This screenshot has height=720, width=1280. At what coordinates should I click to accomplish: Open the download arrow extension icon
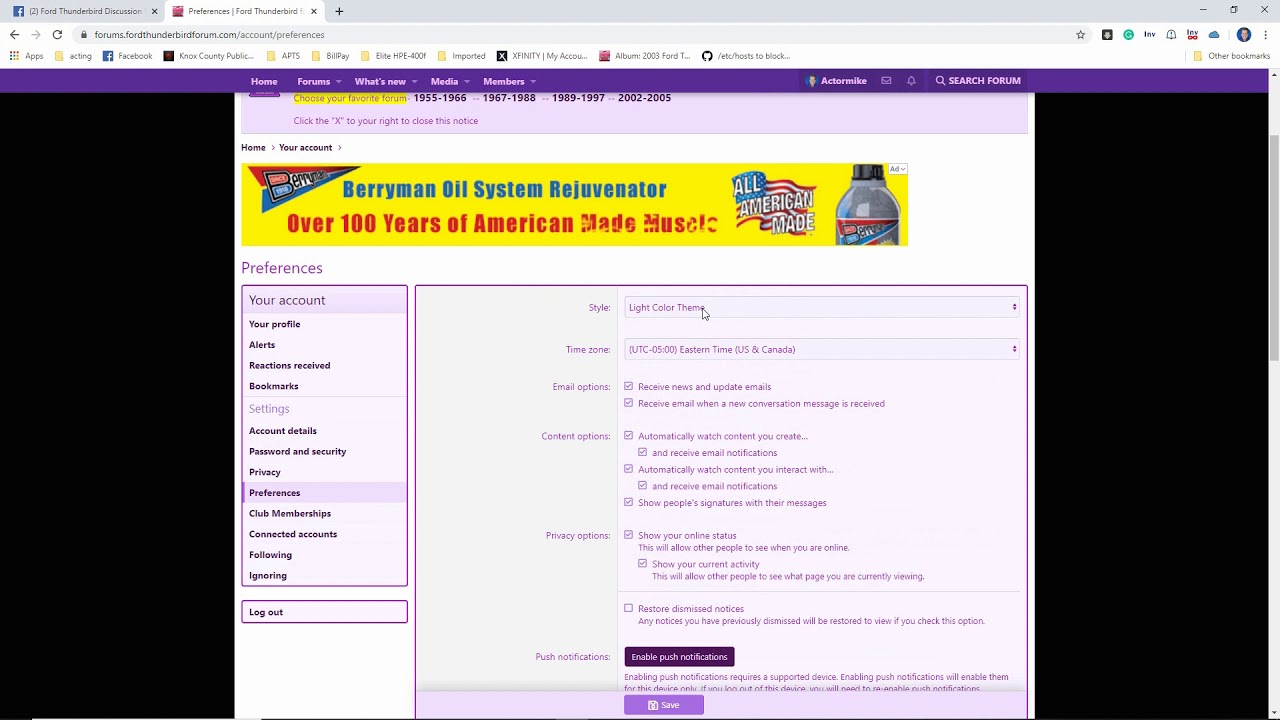click(1107, 34)
